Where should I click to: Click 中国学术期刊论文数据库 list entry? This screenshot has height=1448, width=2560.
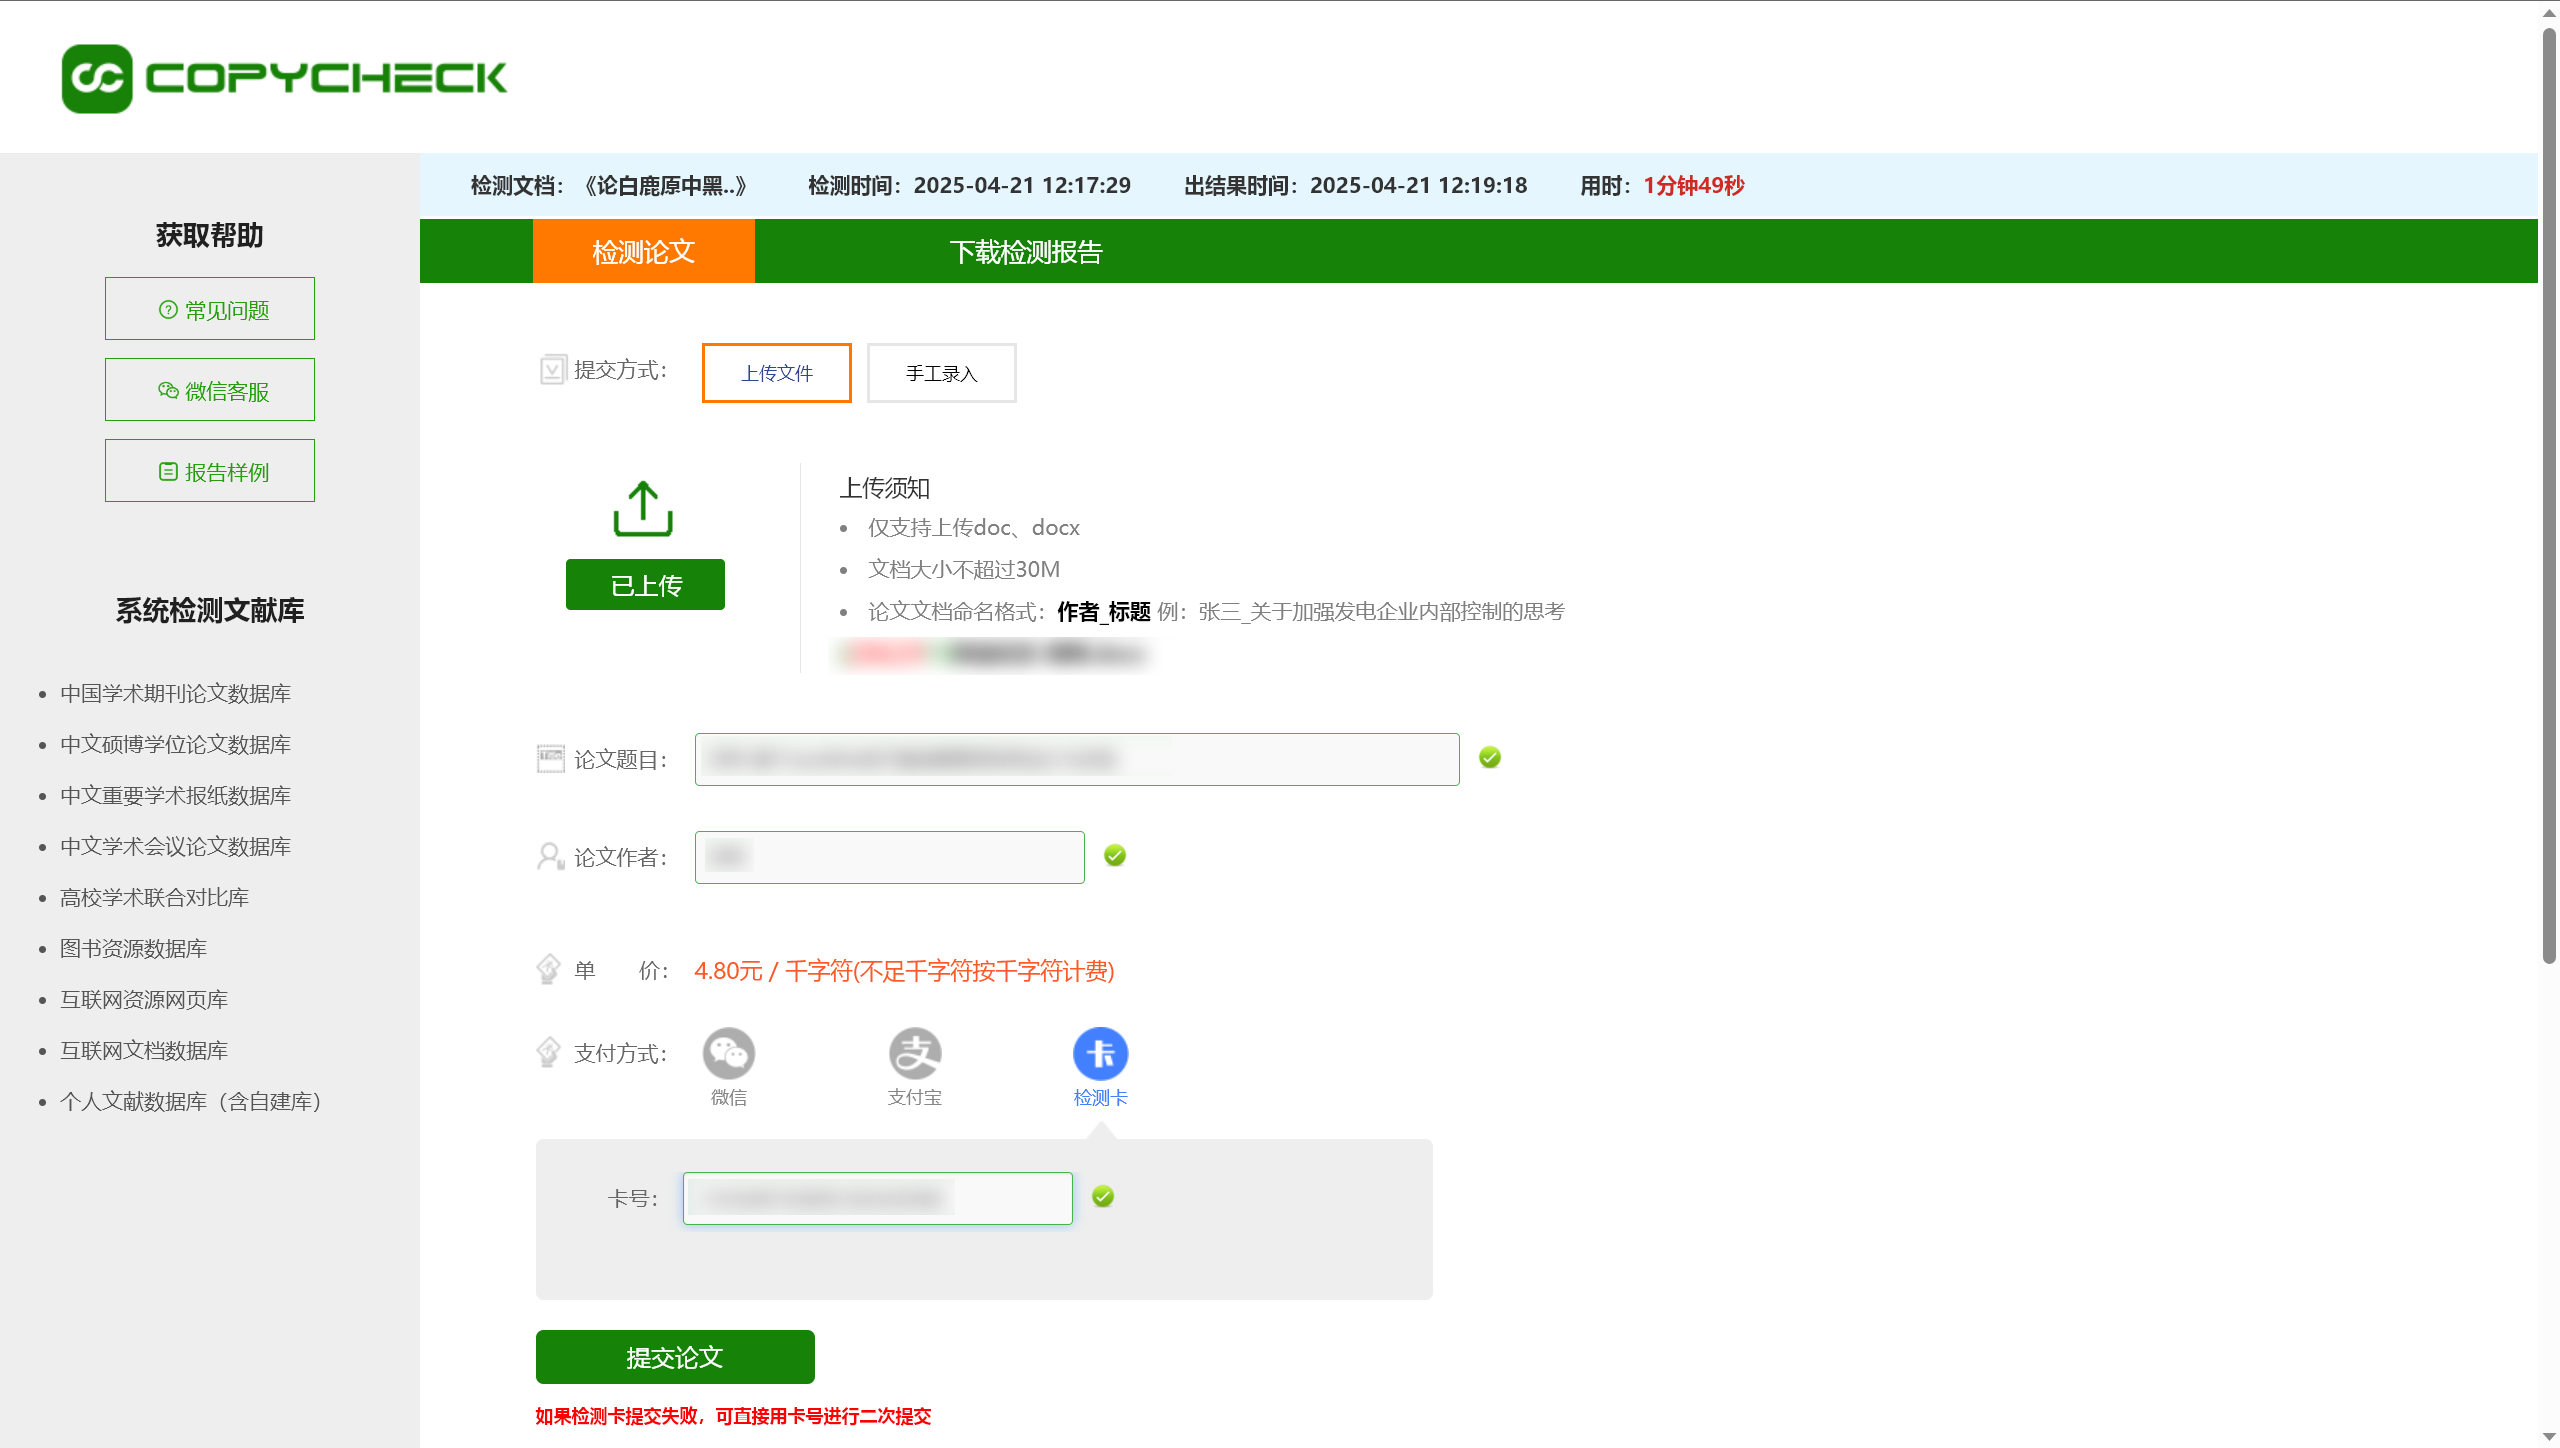[176, 693]
